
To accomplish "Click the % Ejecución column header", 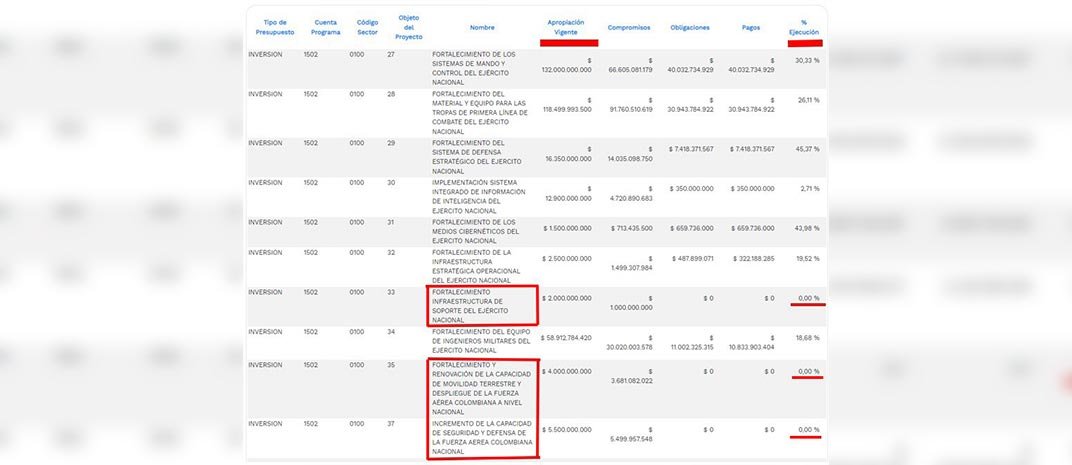I will point(803,27).
